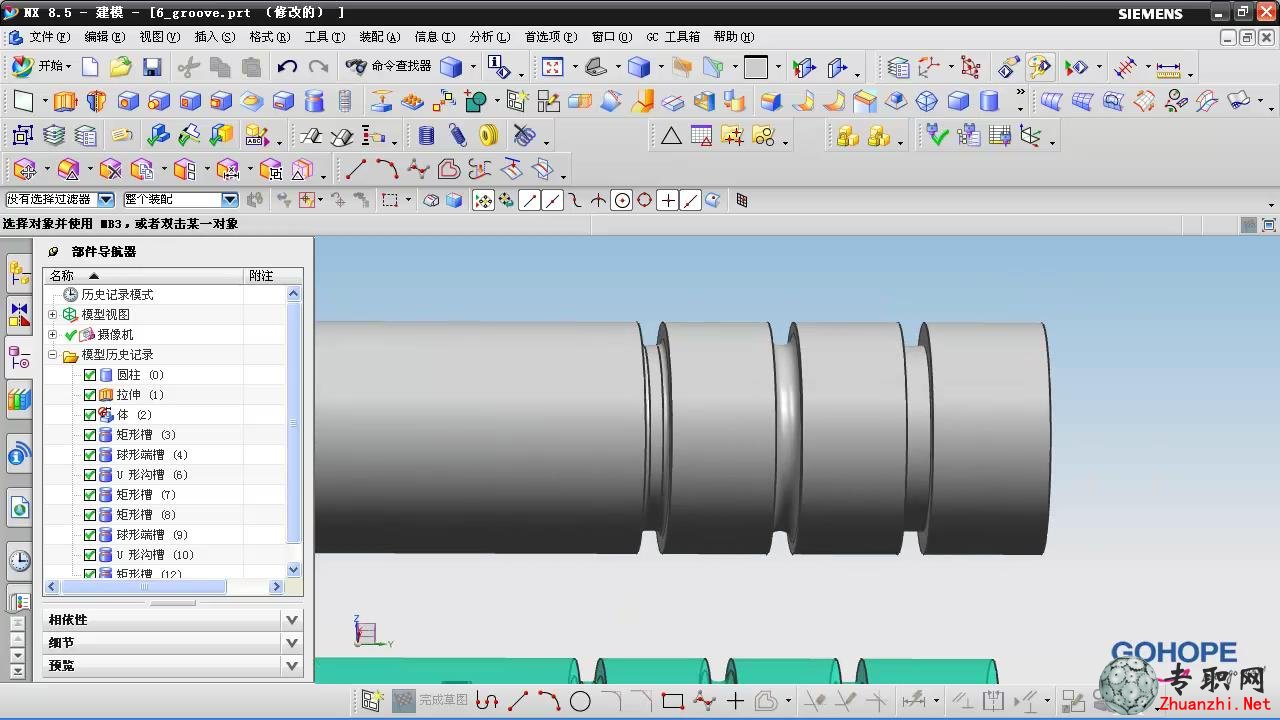1280x720 pixels.
Task: Select the Extrude feature icon
Action: click(65, 101)
